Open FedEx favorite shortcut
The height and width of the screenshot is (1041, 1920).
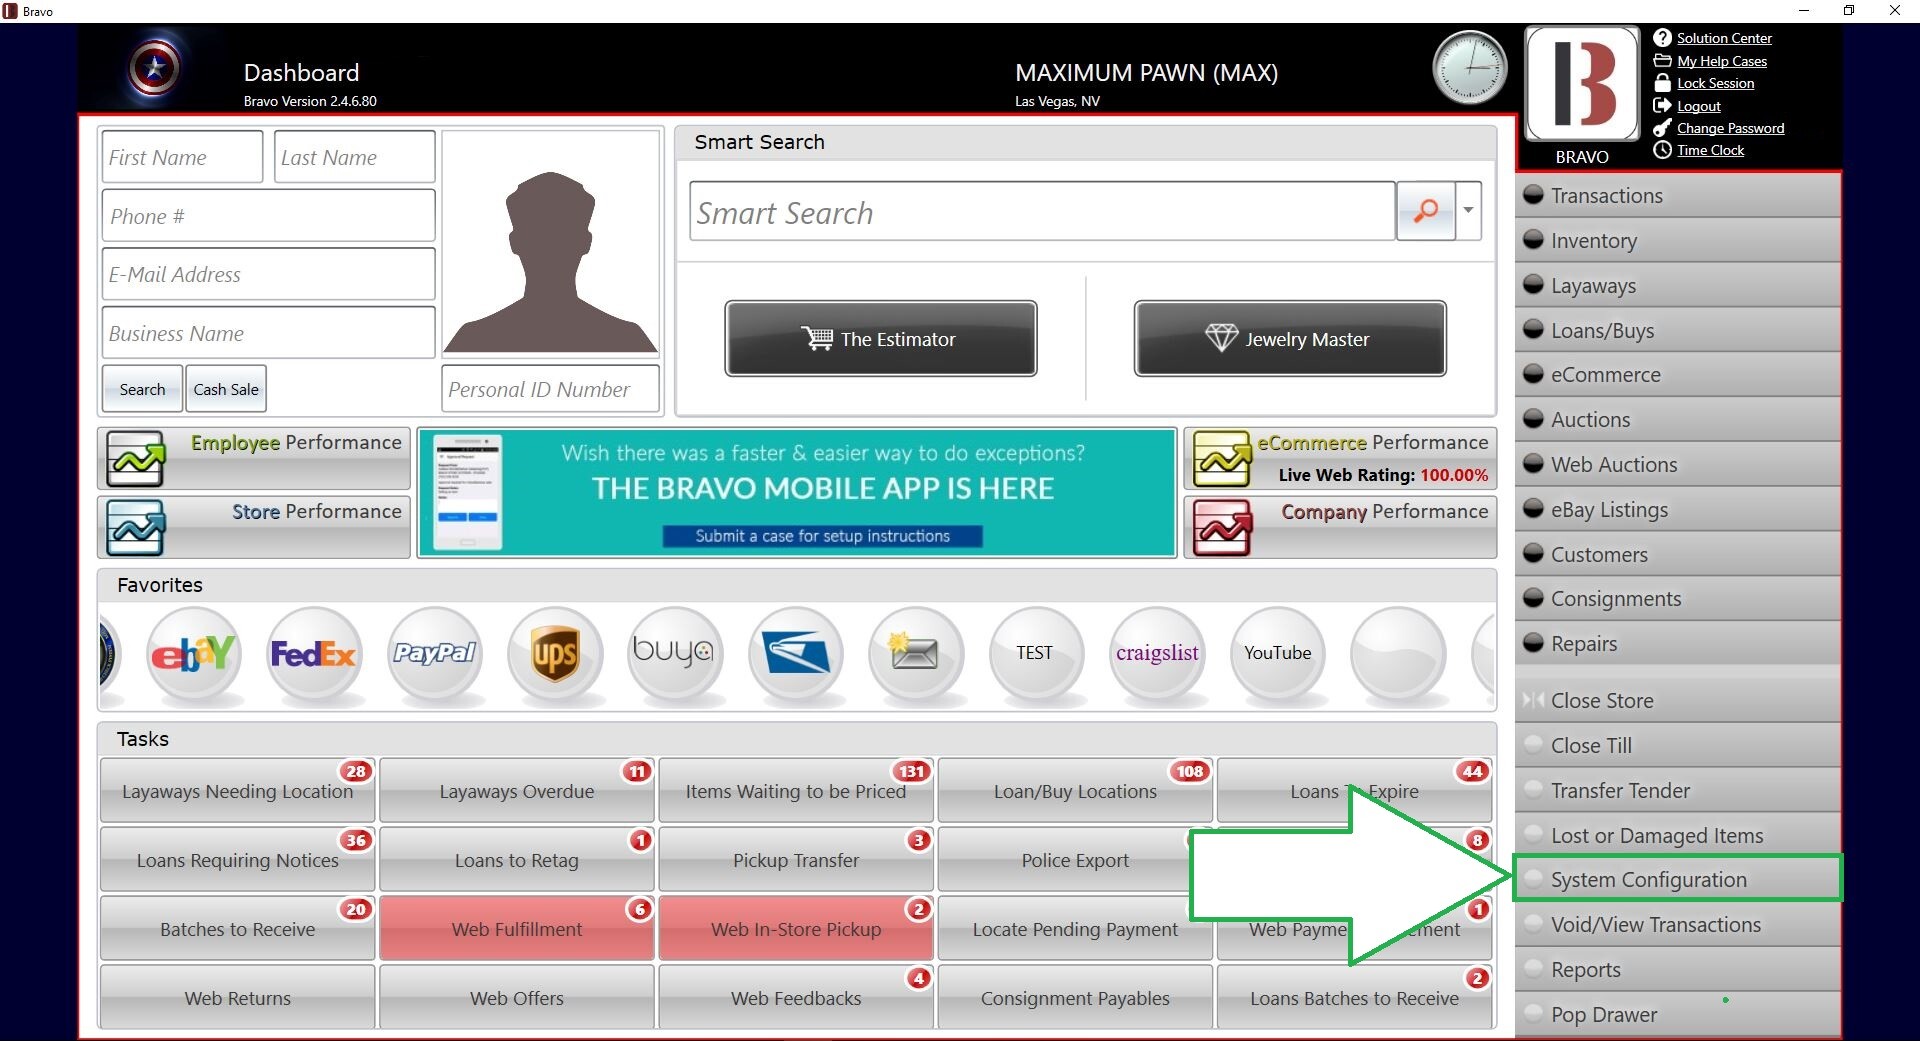pos(314,654)
